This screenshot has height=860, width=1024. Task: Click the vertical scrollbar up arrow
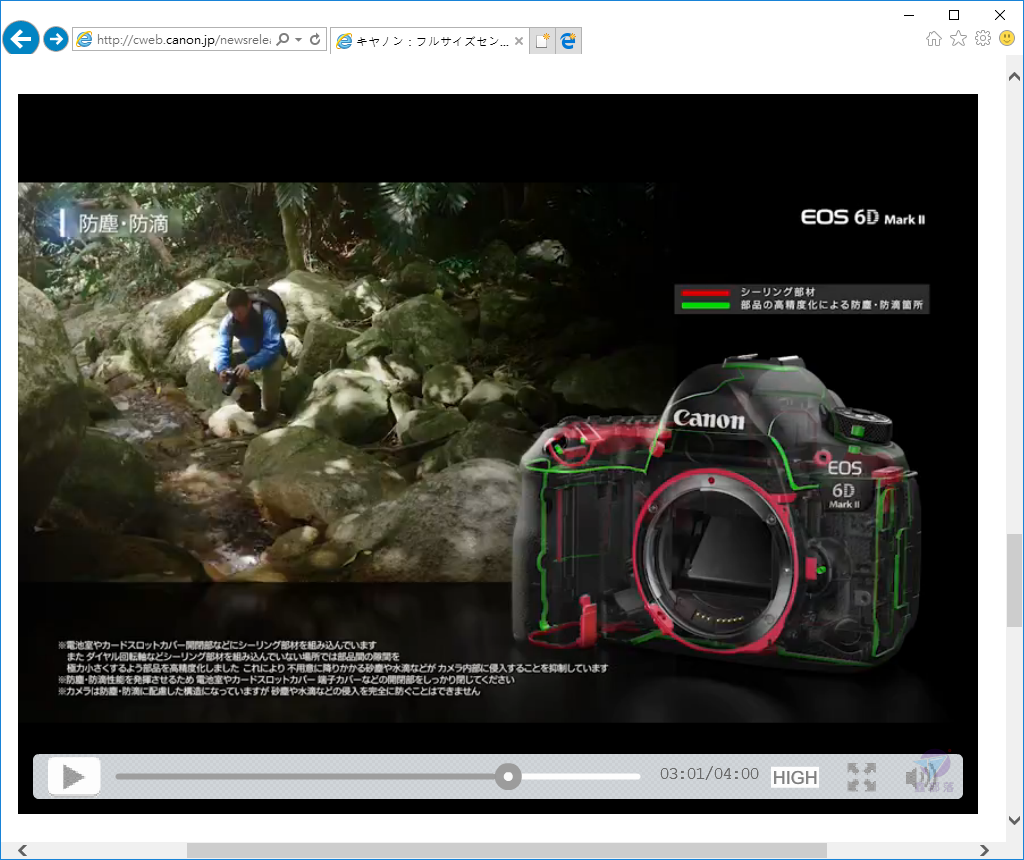[1014, 76]
